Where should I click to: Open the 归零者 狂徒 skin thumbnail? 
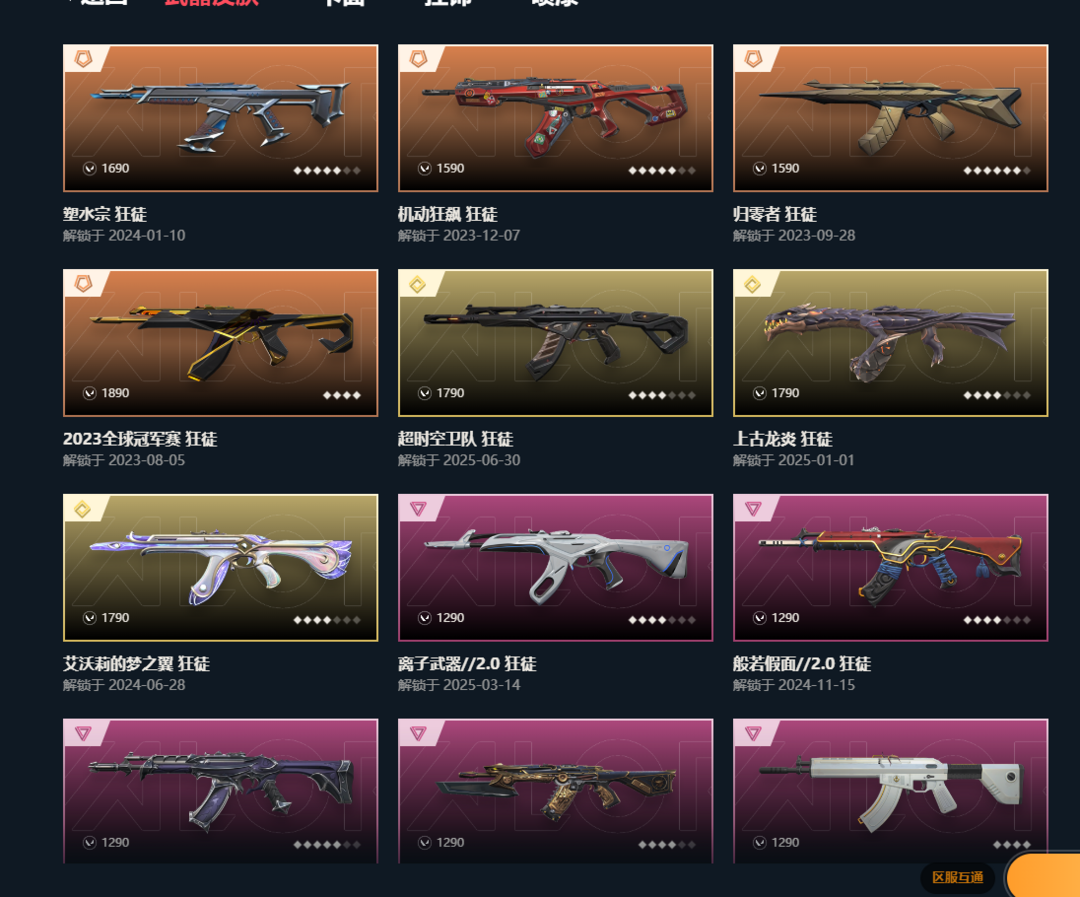891,118
